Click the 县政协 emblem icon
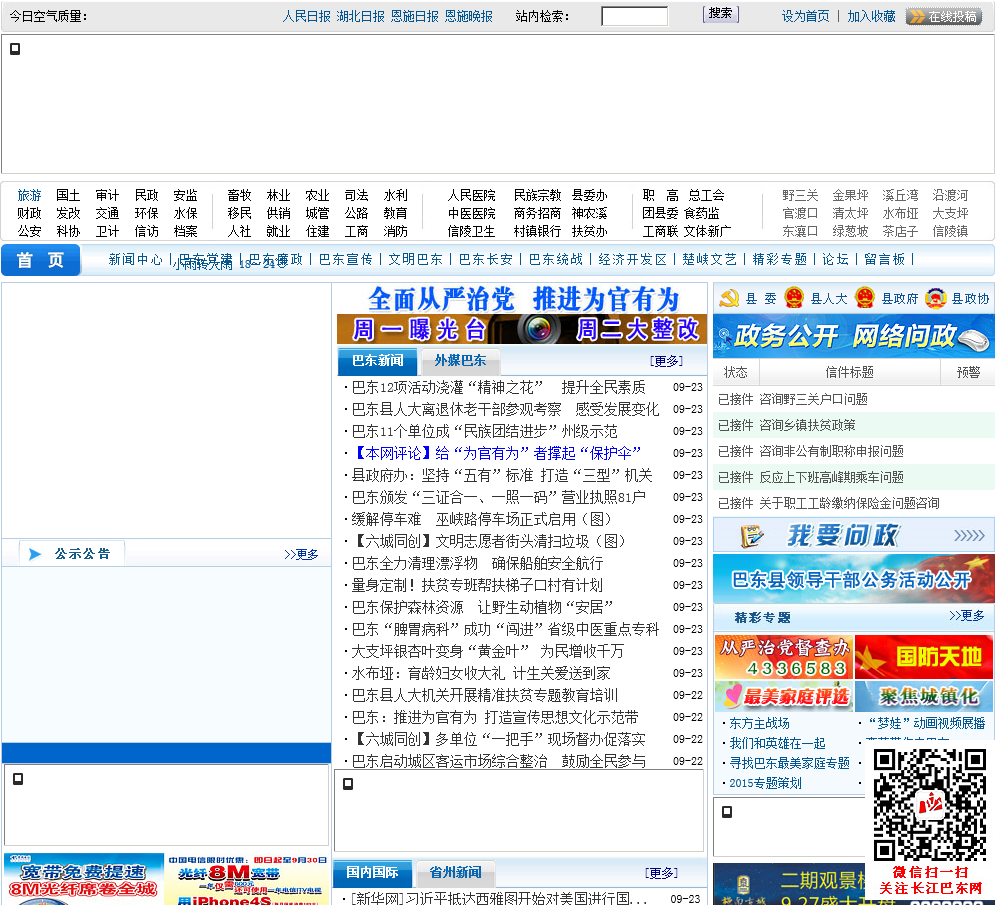The width and height of the screenshot is (995, 905). tap(935, 298)
